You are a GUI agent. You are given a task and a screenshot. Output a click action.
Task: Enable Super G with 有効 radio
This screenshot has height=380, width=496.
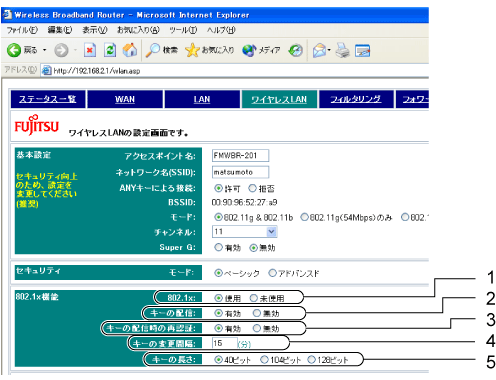point(218,247)
